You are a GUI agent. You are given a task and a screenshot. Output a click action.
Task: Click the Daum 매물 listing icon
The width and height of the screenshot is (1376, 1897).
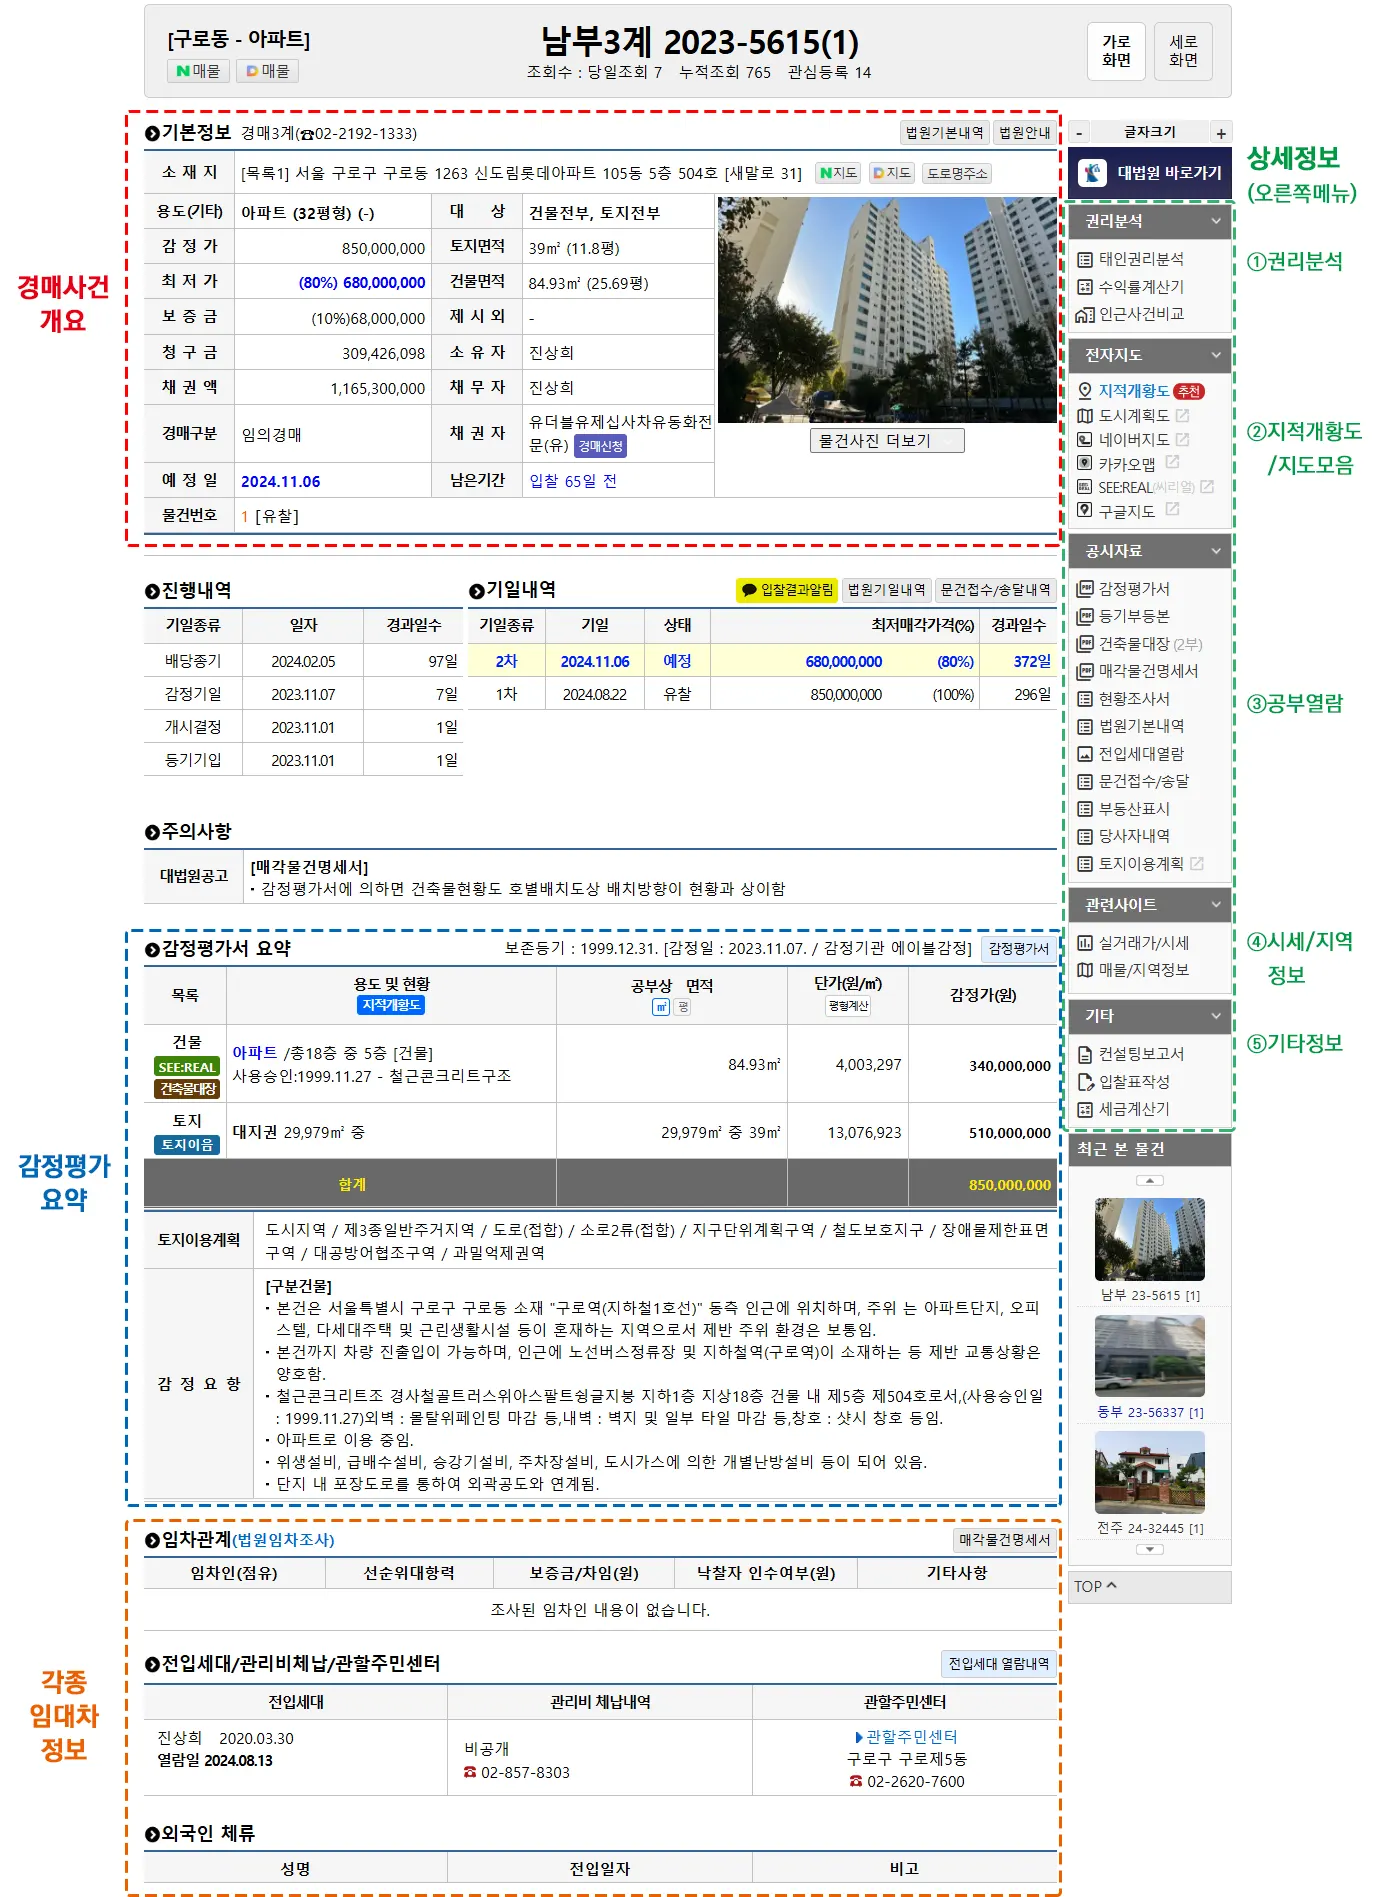(267, 71)
